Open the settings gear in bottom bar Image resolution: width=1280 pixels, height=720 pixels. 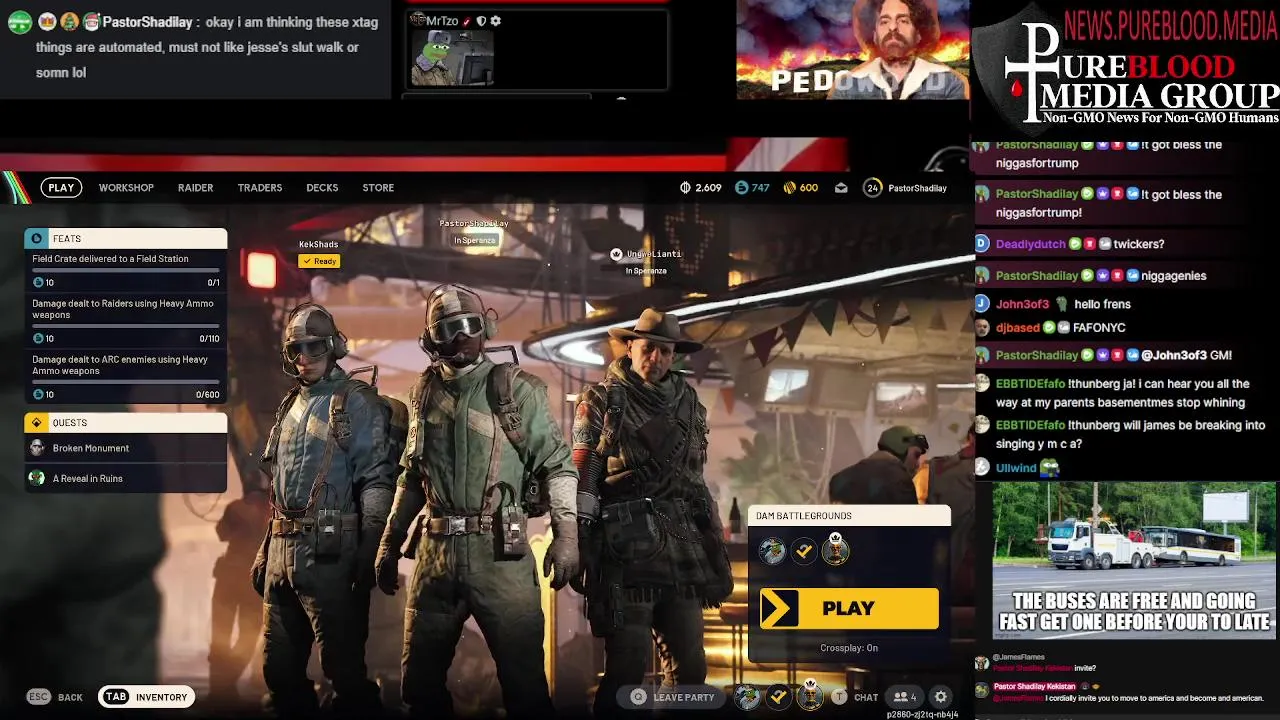(x=941, y=697)
